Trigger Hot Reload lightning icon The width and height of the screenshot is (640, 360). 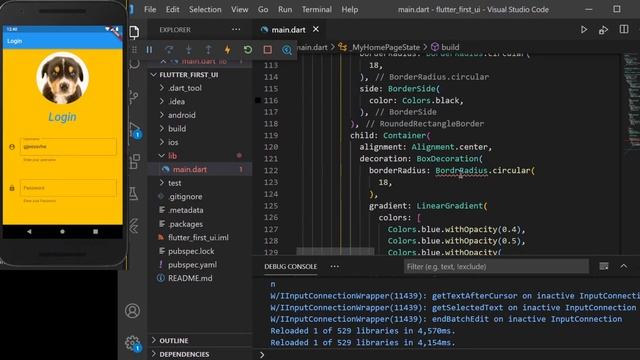point(228,50)
